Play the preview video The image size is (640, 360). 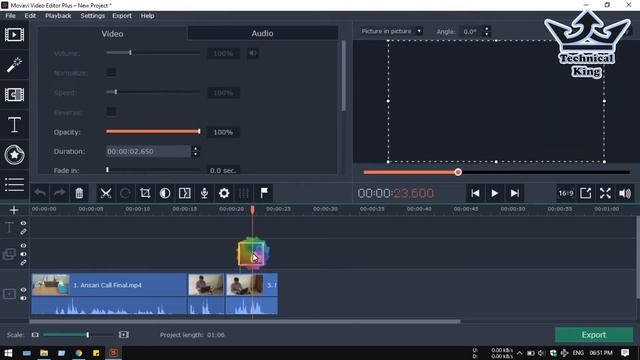(495, 193)
